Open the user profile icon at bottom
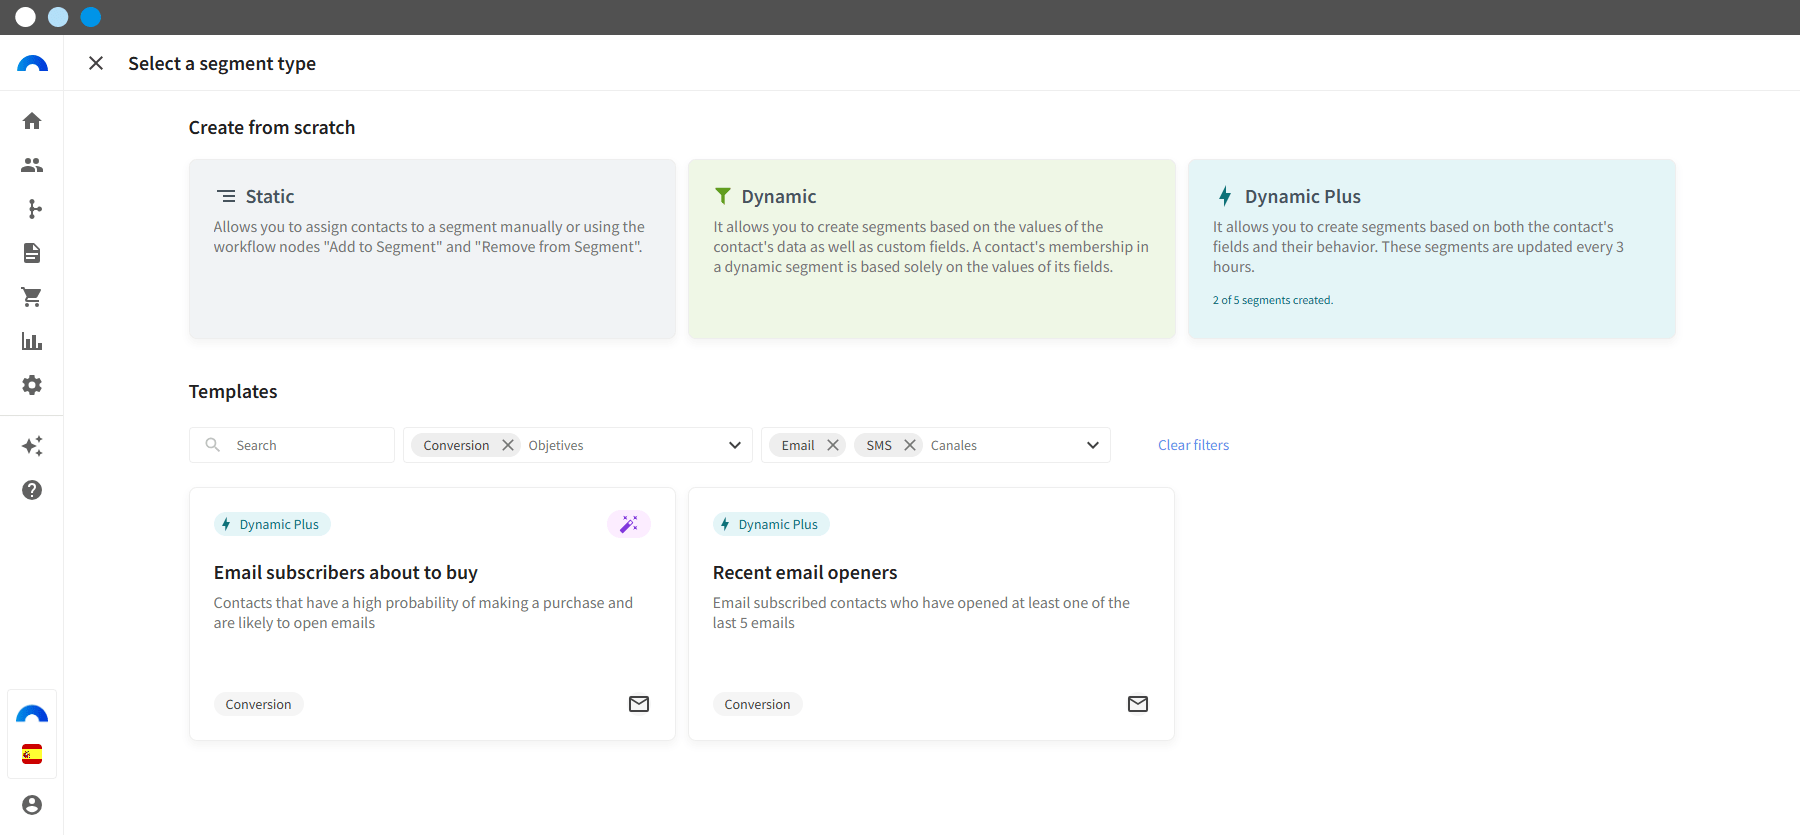Screen dimensions: 1800x835 pos(32,805)
